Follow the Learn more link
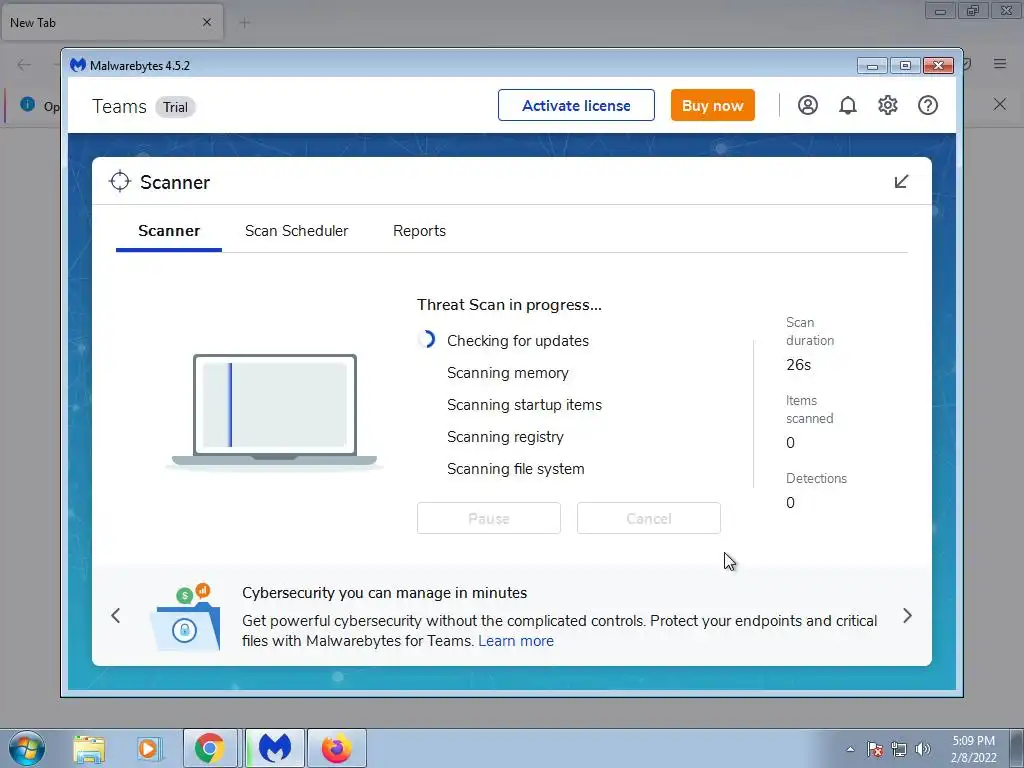This screenshot has height=768, width=1024. click(x=516, y=641)
